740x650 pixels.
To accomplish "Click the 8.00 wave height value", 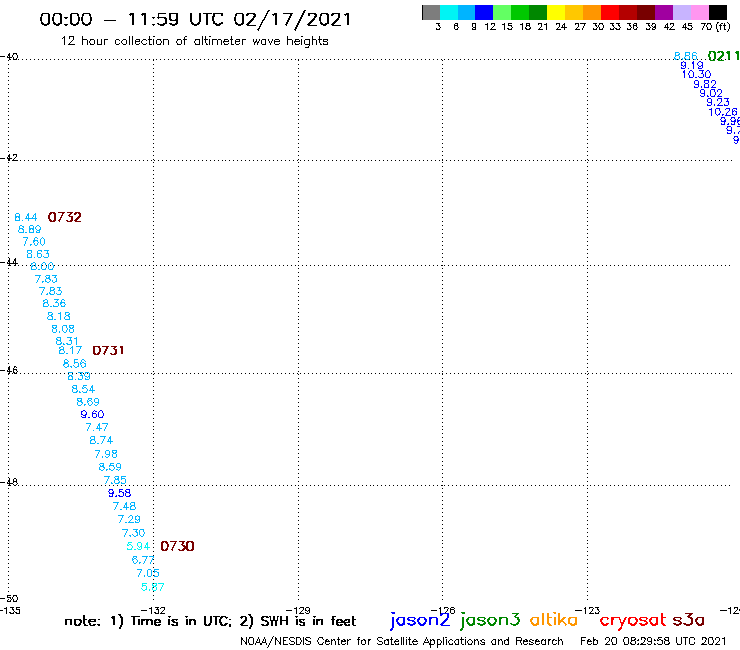I will click(42, 266).
